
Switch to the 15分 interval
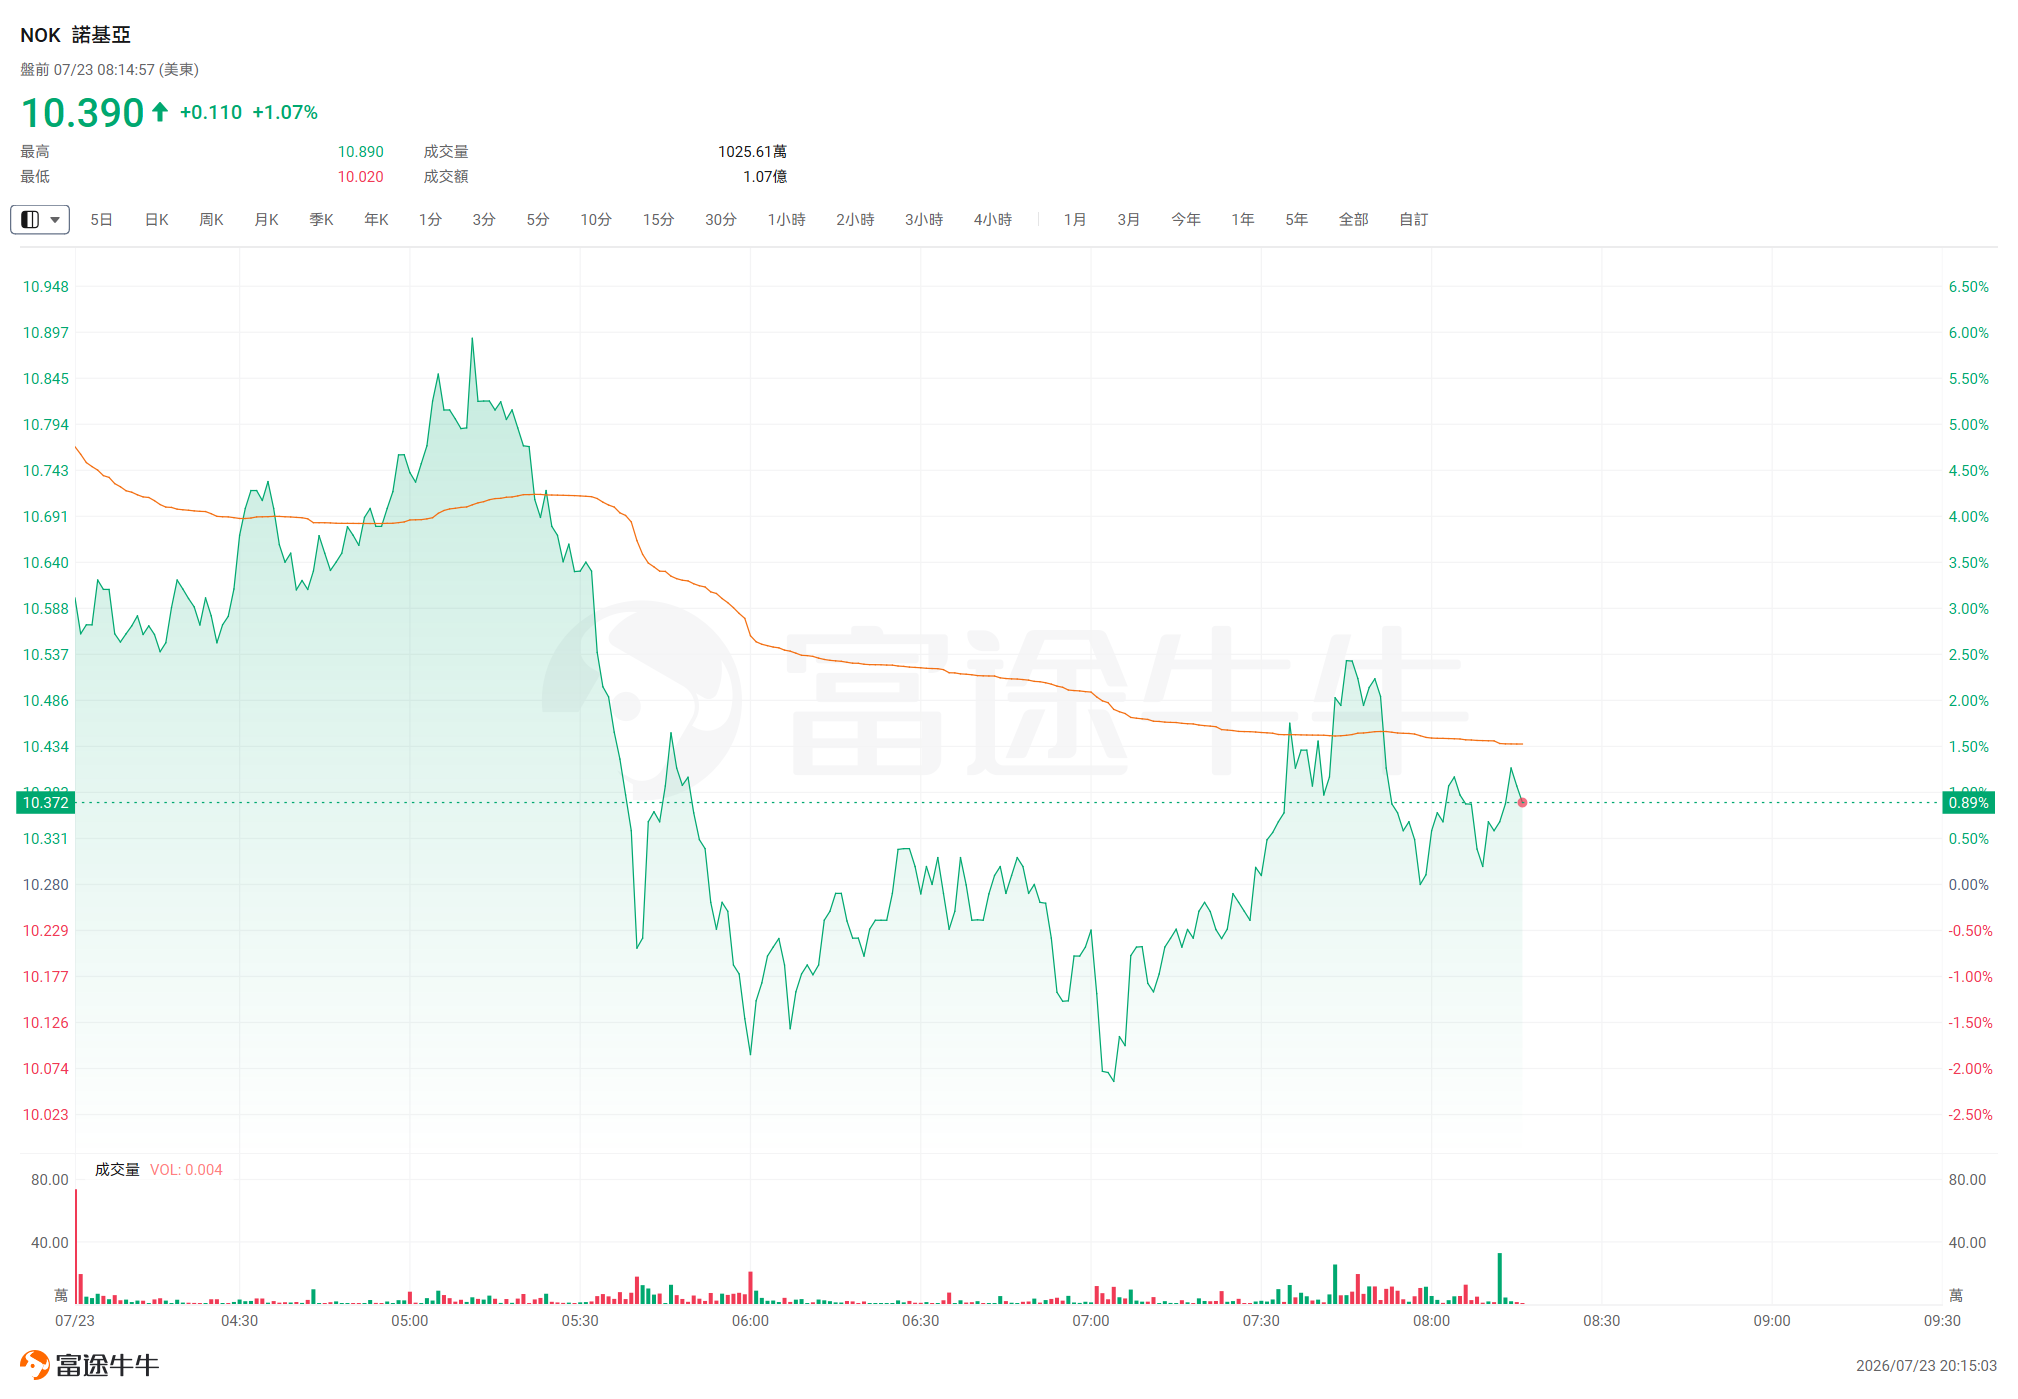(x=658, y=219)
